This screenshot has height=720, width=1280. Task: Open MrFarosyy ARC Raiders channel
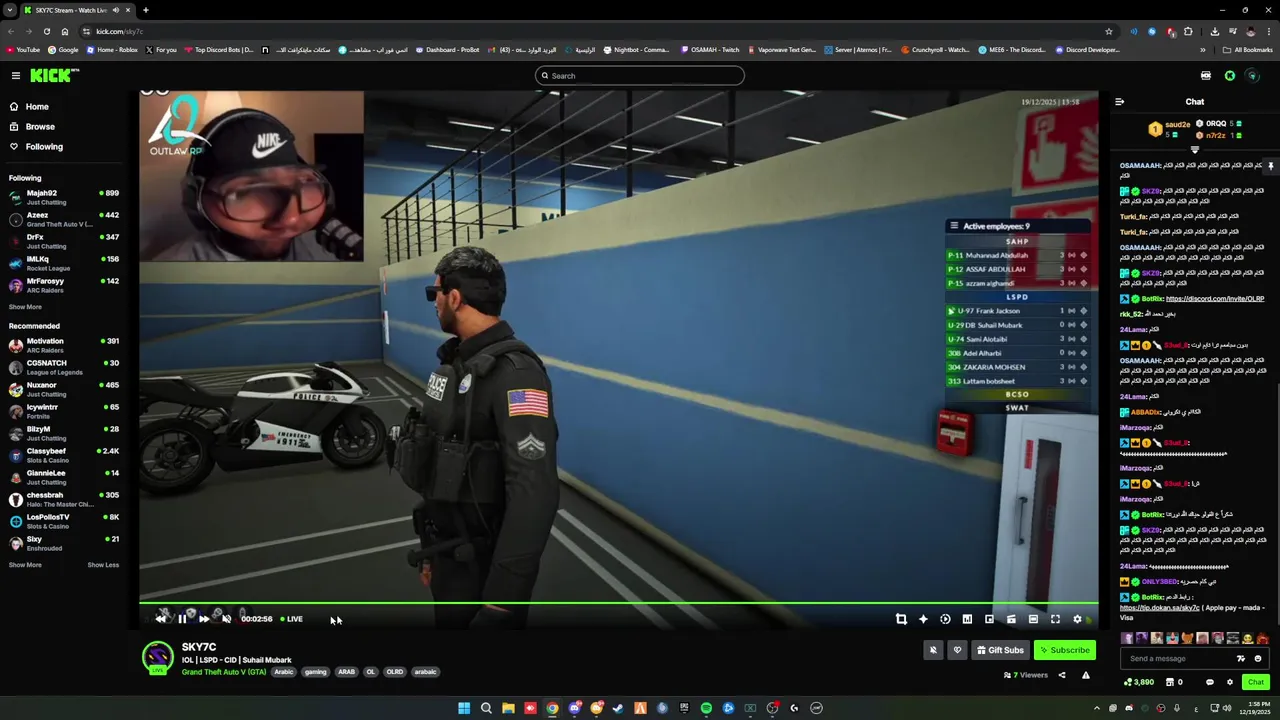pyautogui.click(x=64, y=285)
